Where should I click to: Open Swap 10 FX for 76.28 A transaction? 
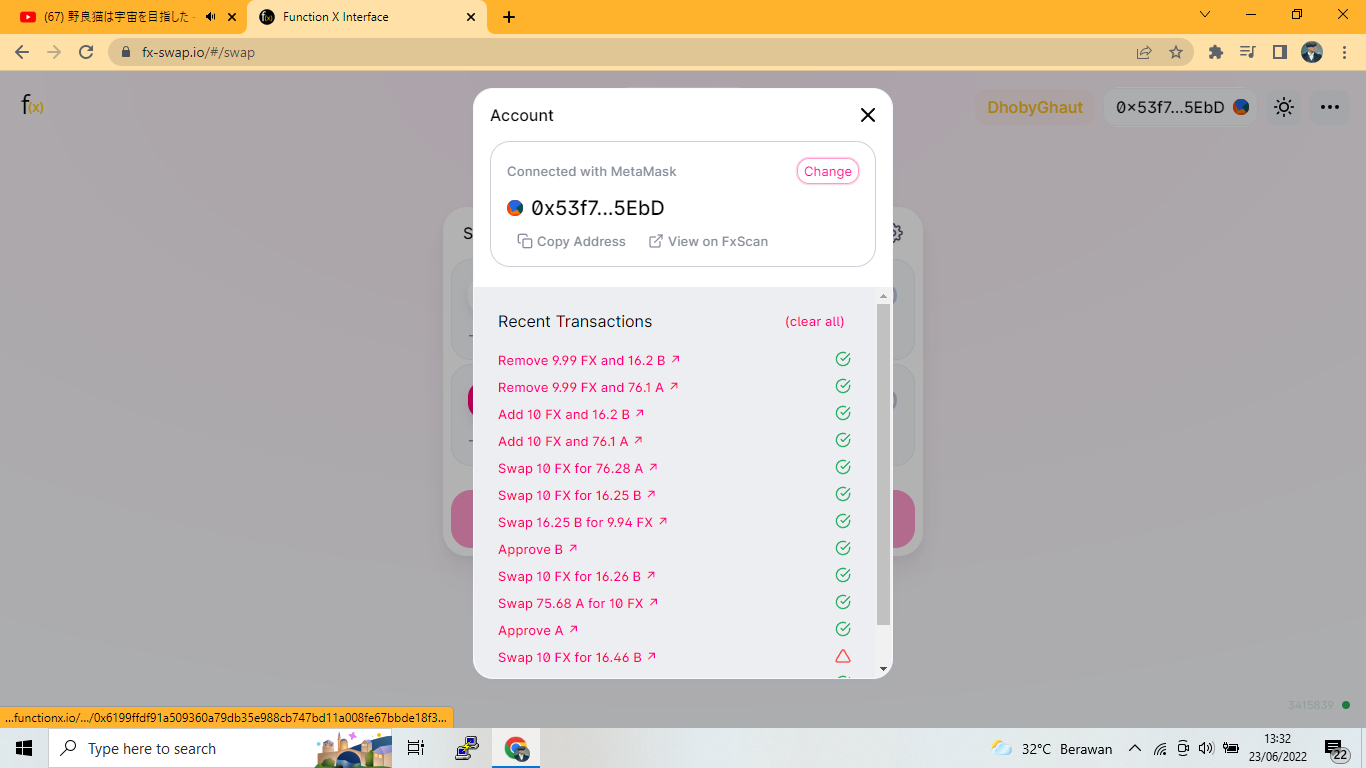577,468
